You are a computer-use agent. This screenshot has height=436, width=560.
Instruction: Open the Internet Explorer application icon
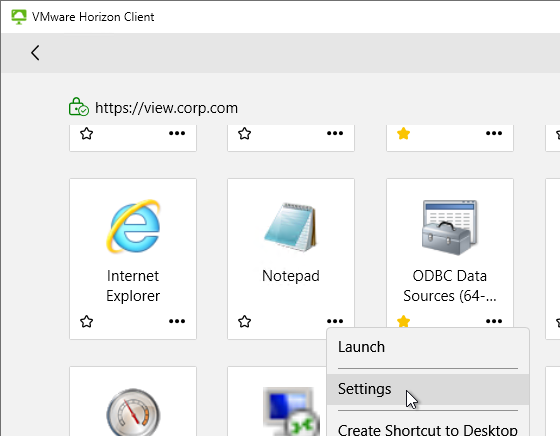(133, 226)
